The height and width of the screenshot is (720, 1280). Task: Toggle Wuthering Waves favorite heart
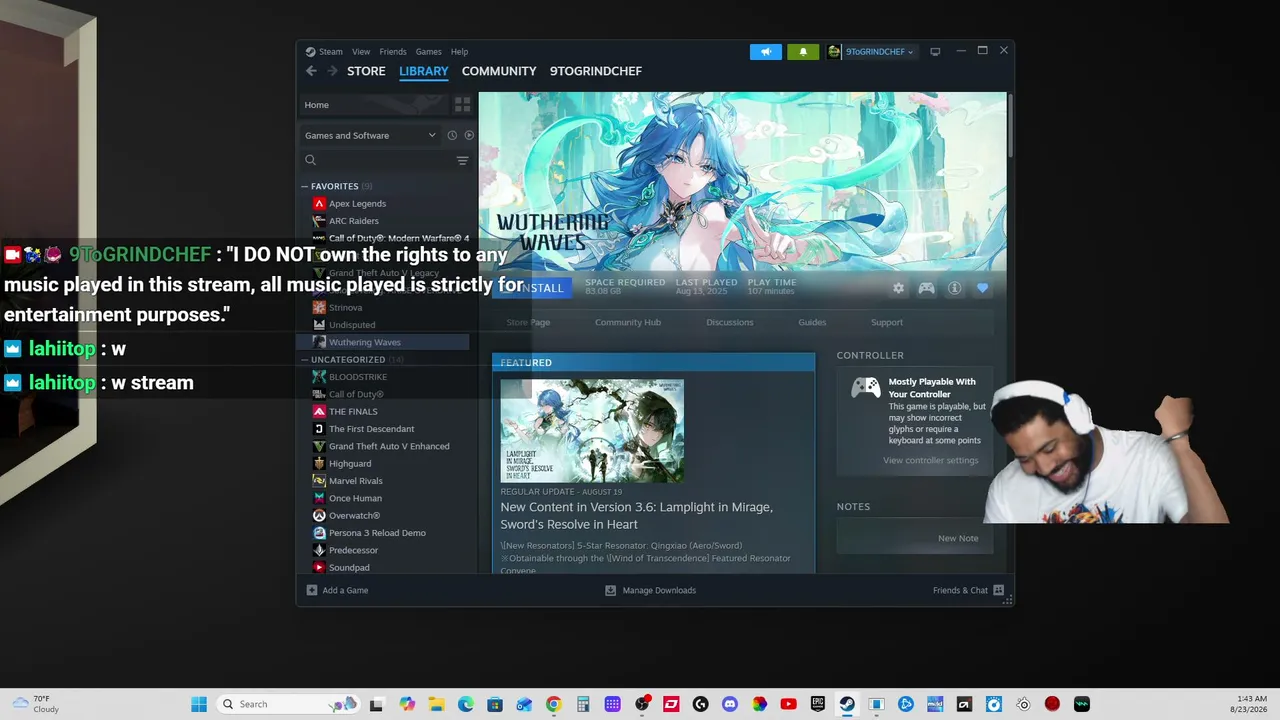[x=982, y=288]
